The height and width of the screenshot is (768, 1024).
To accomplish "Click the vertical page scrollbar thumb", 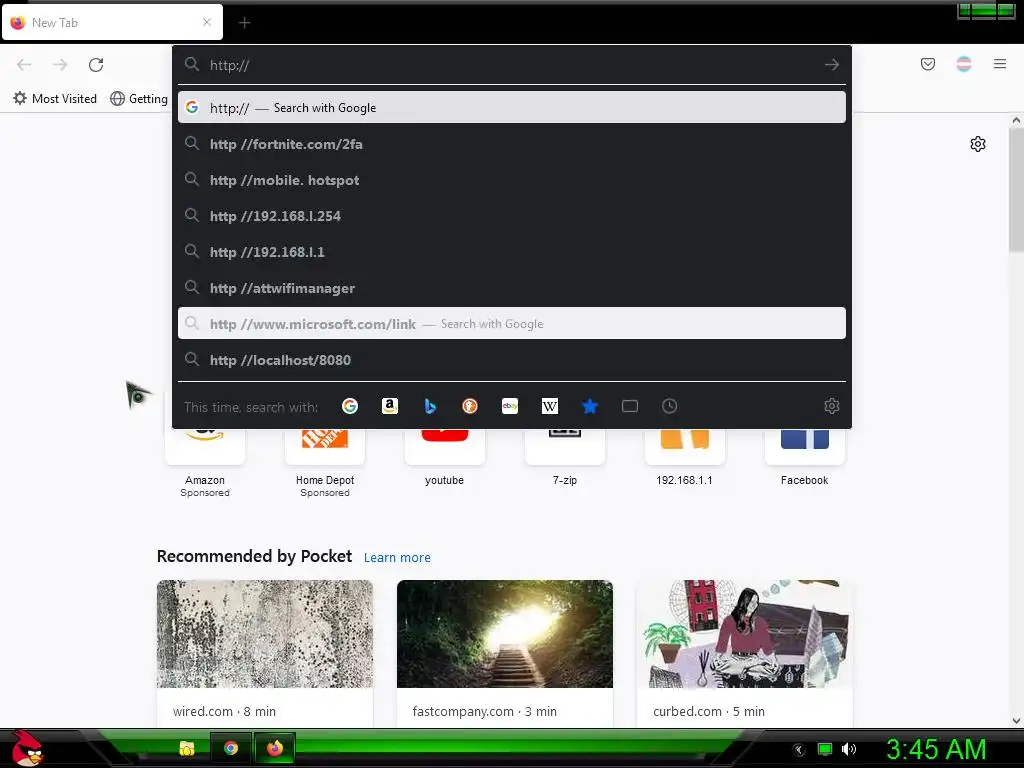I will [x=1016, y=189].
